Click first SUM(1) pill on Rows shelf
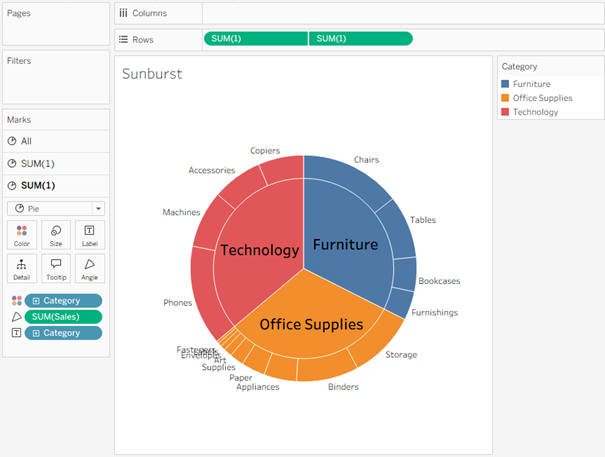This screenshot has height=457, width=605. tap(255, 38)
